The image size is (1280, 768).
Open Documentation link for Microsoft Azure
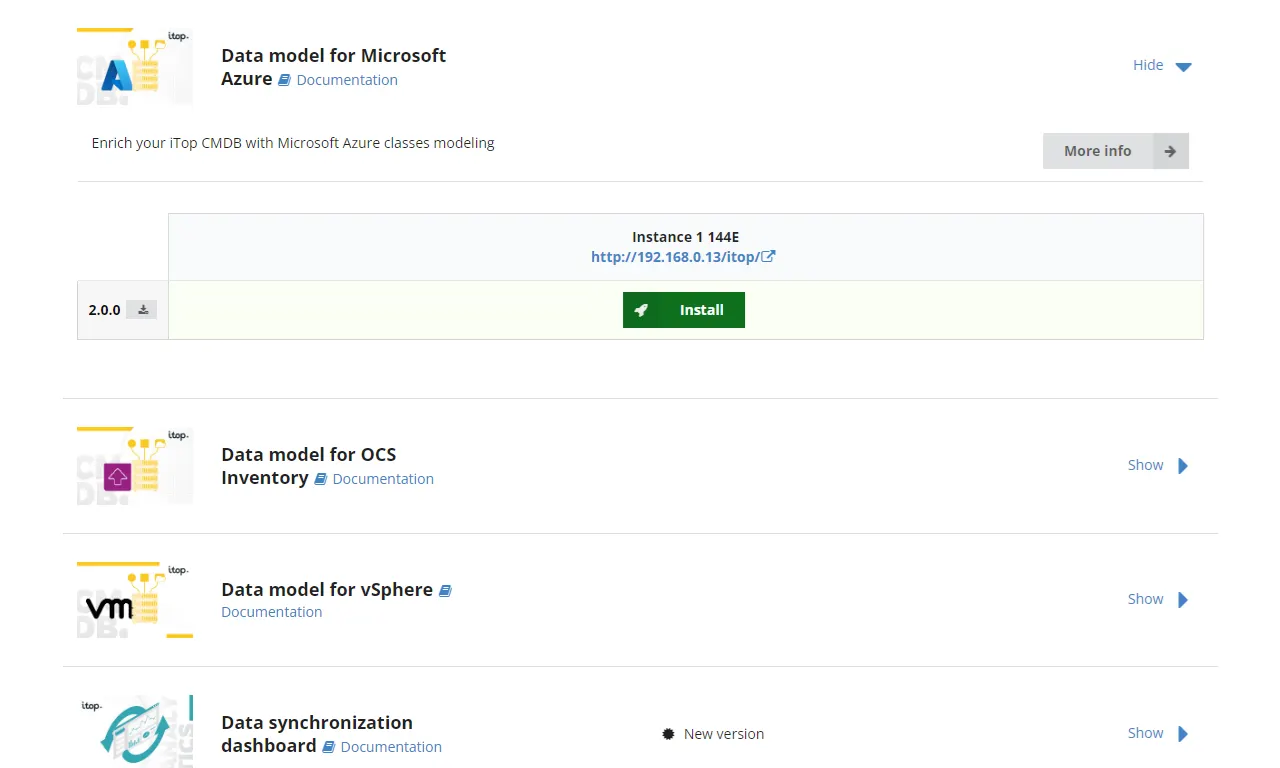click(x=347, y=80)
